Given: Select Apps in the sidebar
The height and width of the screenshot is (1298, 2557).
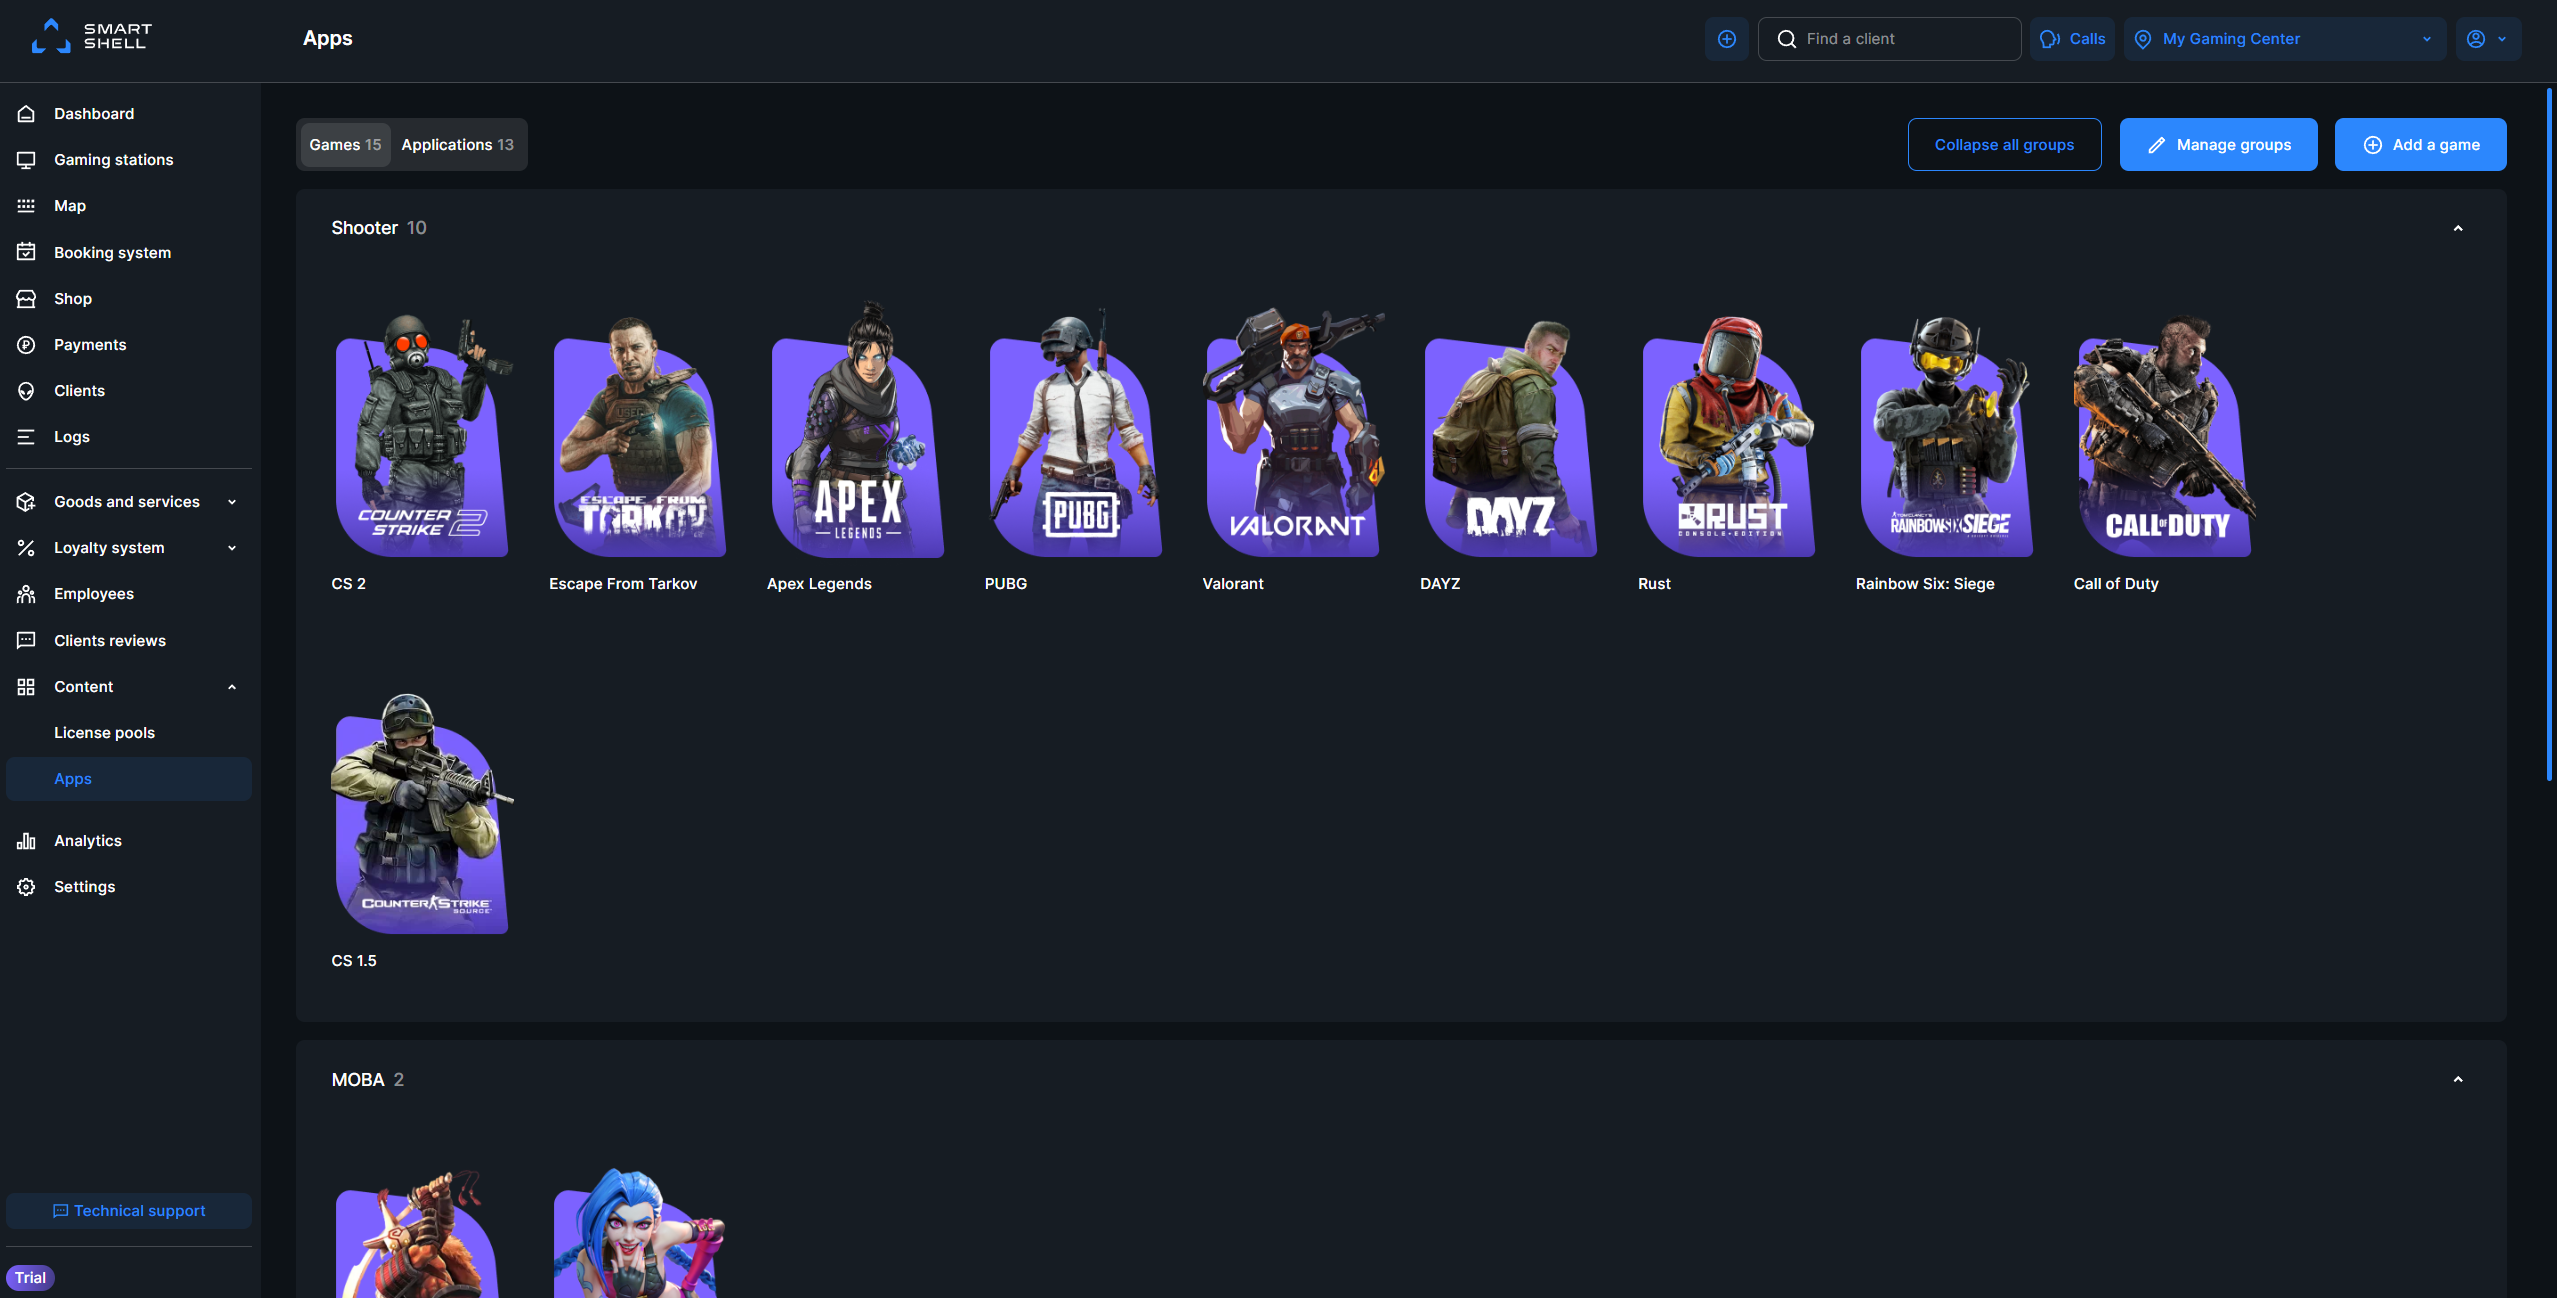Looking at the screenshot, I should point(129,779).
